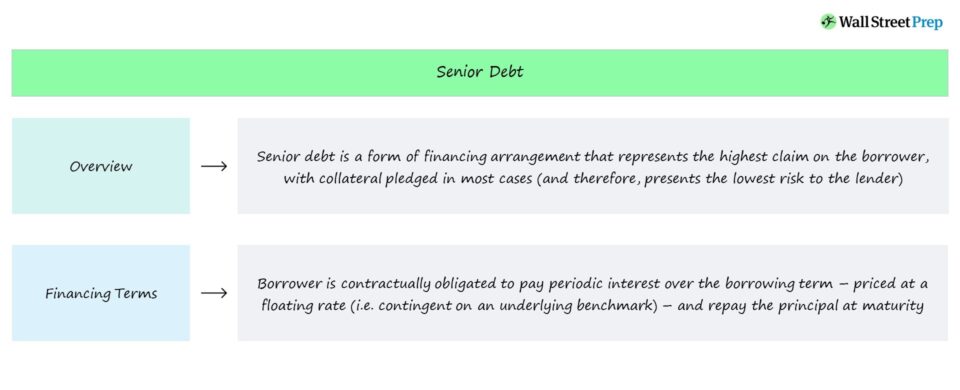This screenshot has width=960, height=390.
Task: Click the 'Senior Debt' title text
Action: [480, 72]
